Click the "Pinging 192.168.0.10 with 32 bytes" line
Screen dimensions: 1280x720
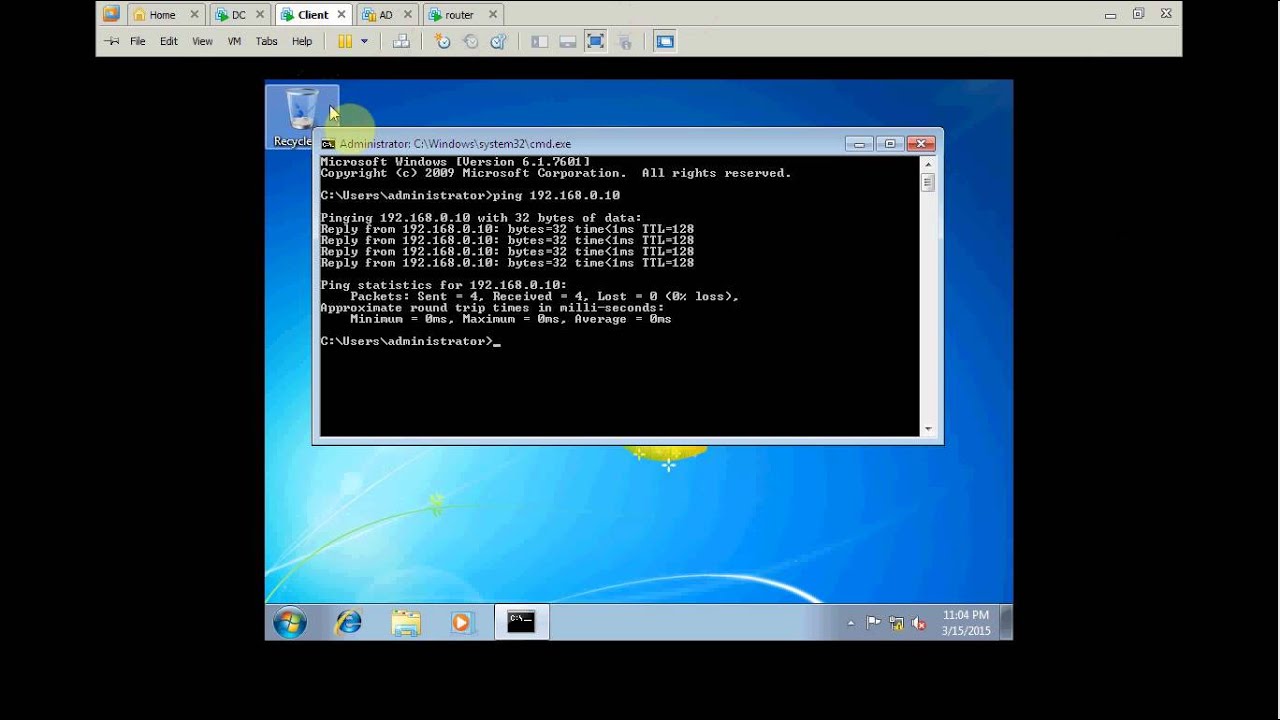click(x=481, y=218)
